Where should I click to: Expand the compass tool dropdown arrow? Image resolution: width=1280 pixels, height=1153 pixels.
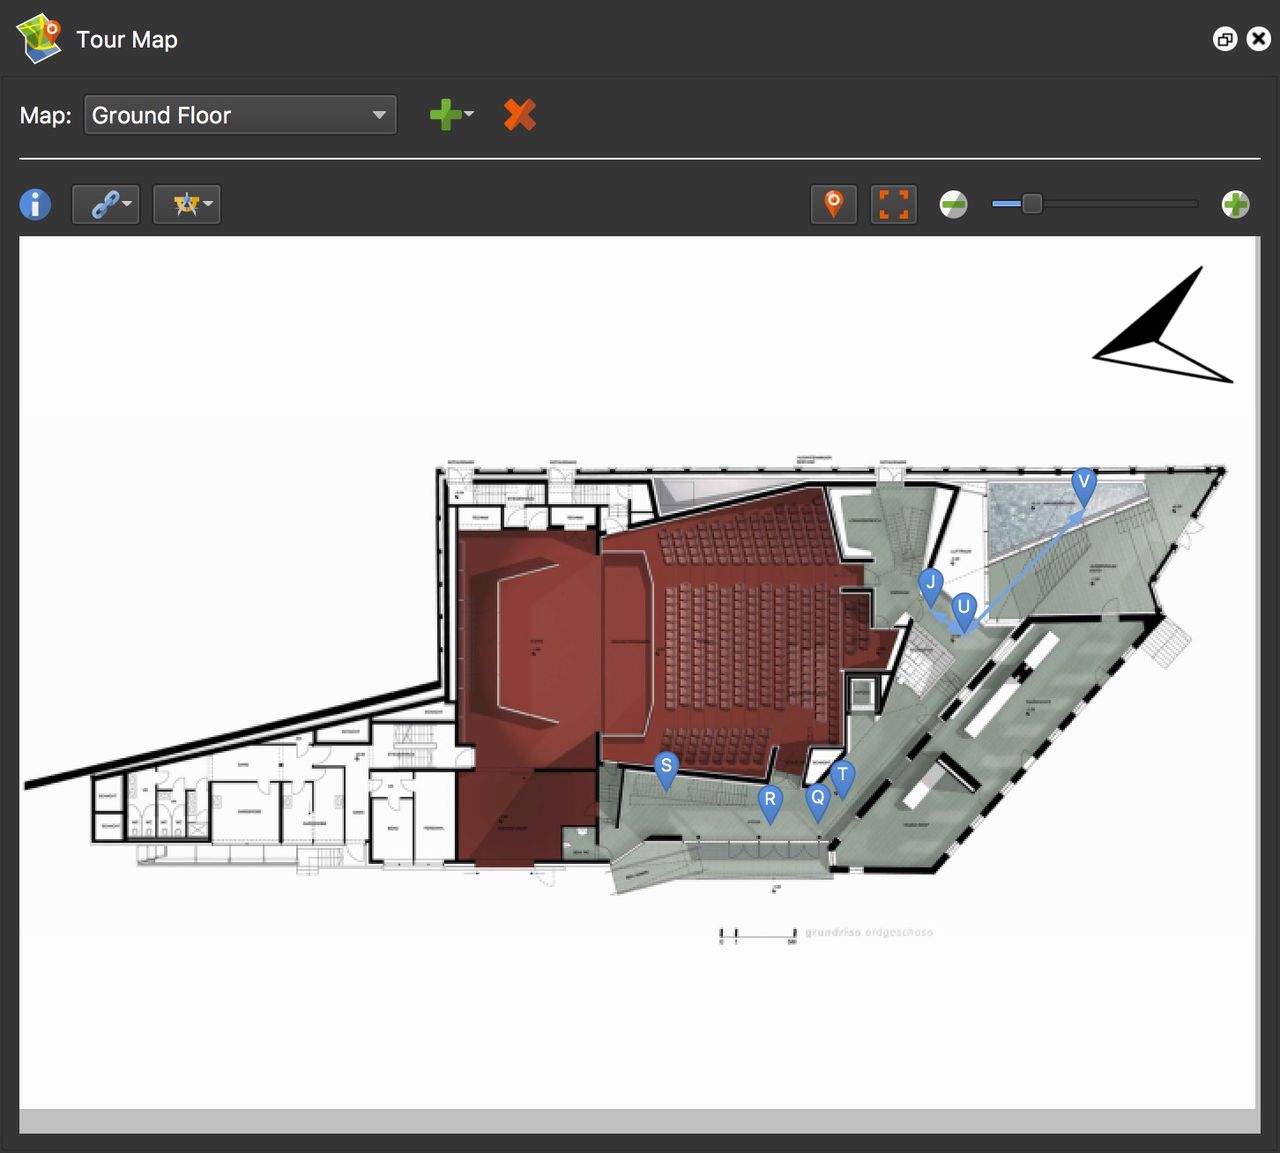[x=207, y=206]
